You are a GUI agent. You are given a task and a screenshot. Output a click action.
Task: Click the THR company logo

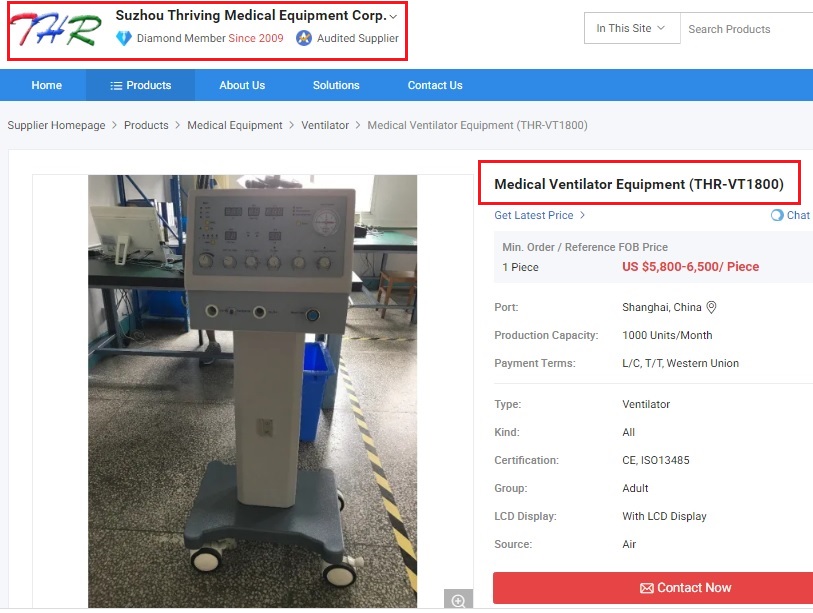click(x=56, y=29)
